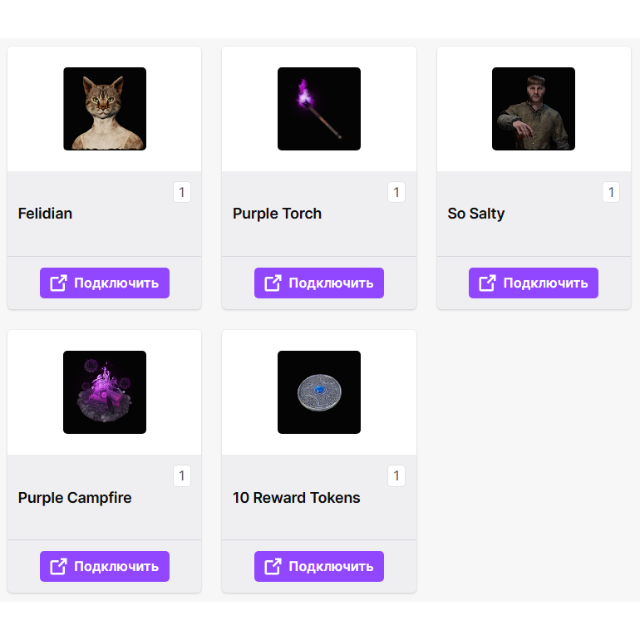Click the So Salty character image
This screenshot has height=640, width=640.
coord(533,109)
